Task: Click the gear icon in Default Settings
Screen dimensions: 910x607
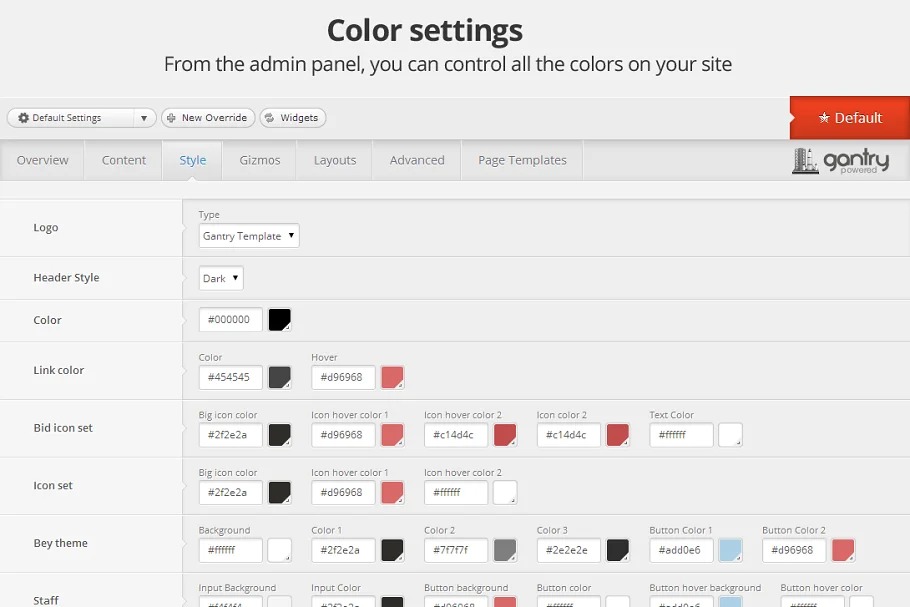Action: (x=23, y=118)
